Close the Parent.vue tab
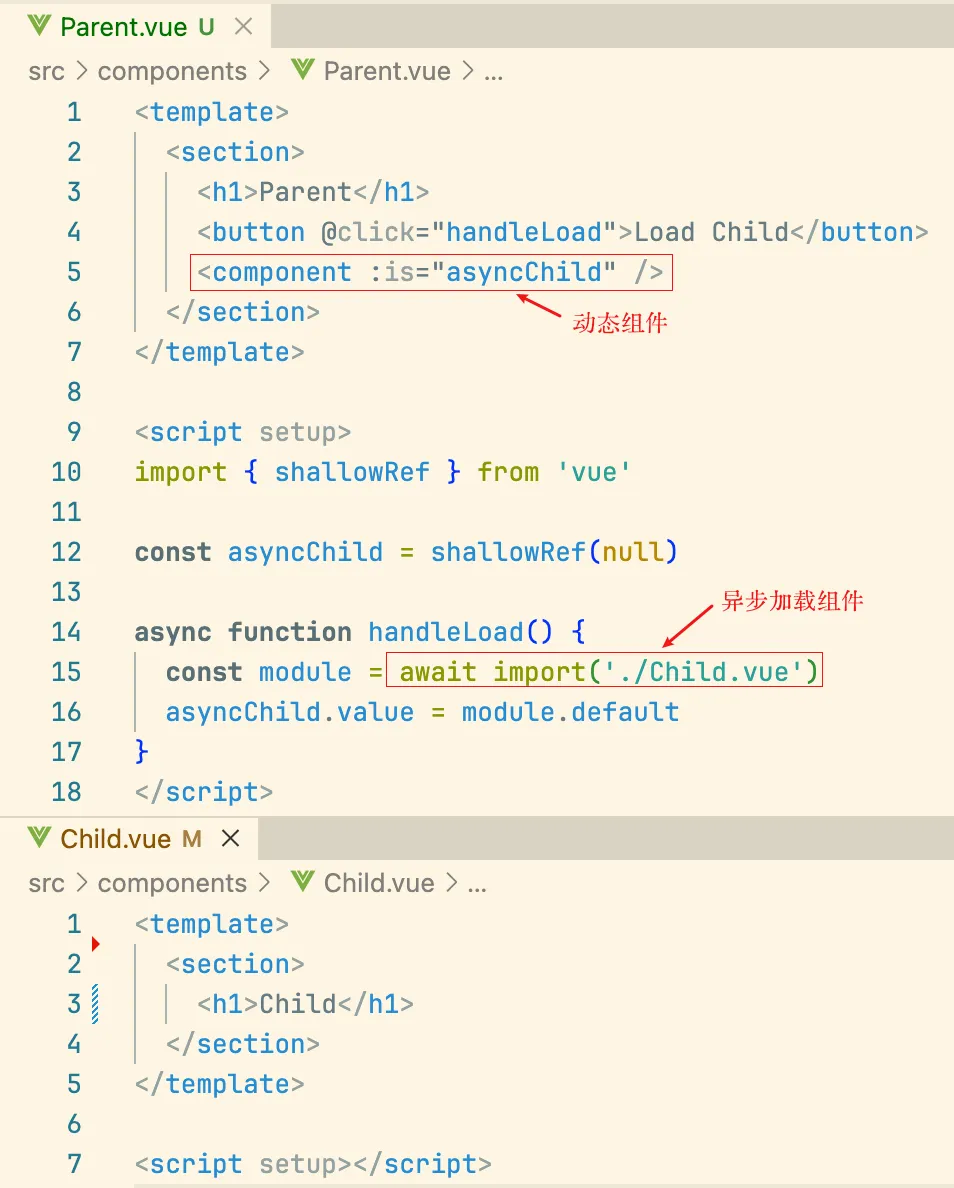The height and width of the screenshot is (1188, 954). pyautogui.click(x=243, y=27)
